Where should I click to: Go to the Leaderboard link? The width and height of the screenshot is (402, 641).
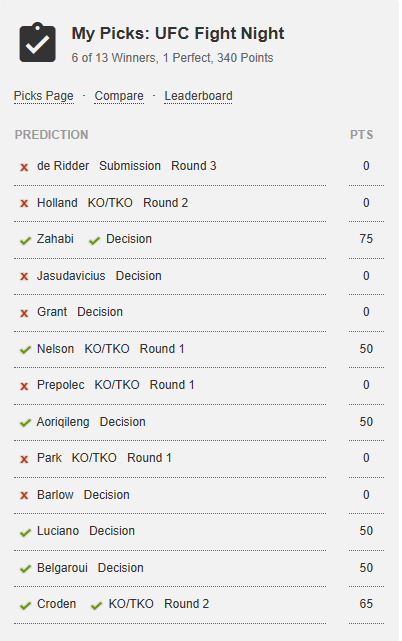[x=198, y=96]
